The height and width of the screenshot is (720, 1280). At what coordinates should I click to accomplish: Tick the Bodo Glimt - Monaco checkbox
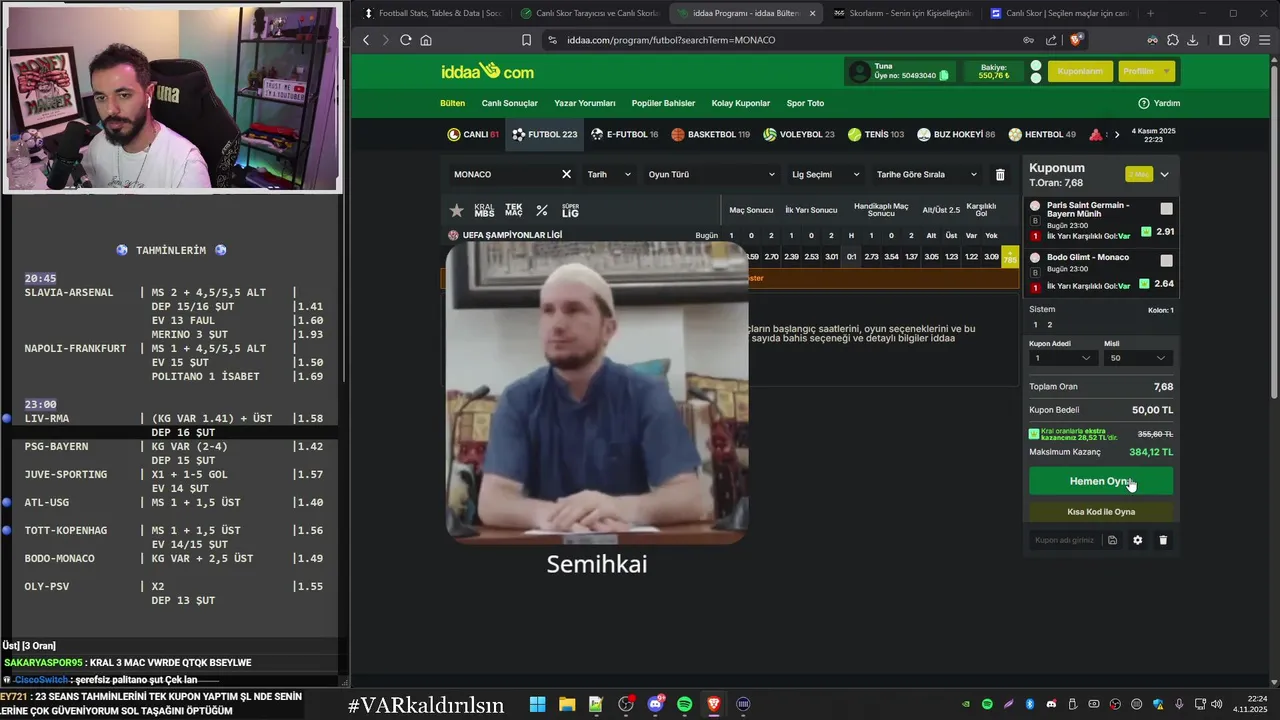(x=1166, y=261)
